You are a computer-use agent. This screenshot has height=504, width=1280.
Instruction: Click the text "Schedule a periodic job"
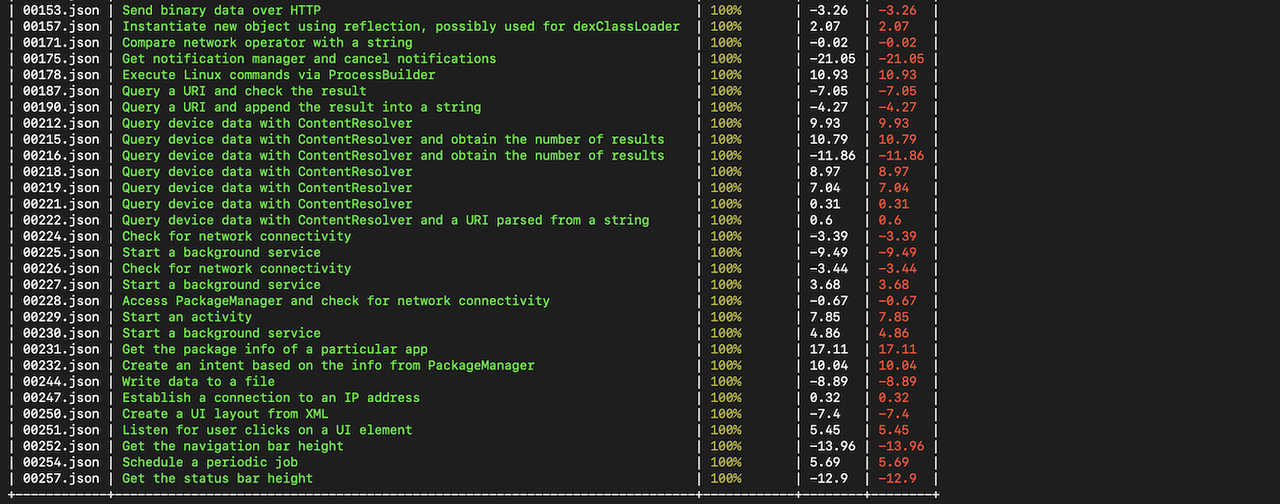210,462
